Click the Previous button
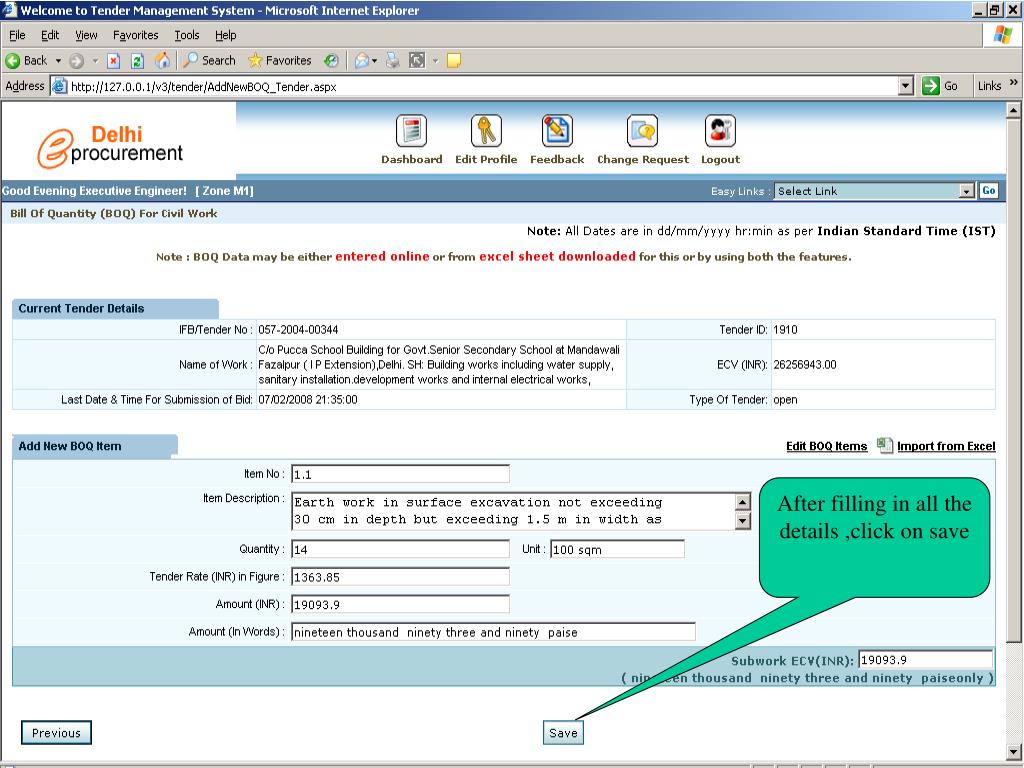Viewport: 1024px width, 768px height. [56, 733]
